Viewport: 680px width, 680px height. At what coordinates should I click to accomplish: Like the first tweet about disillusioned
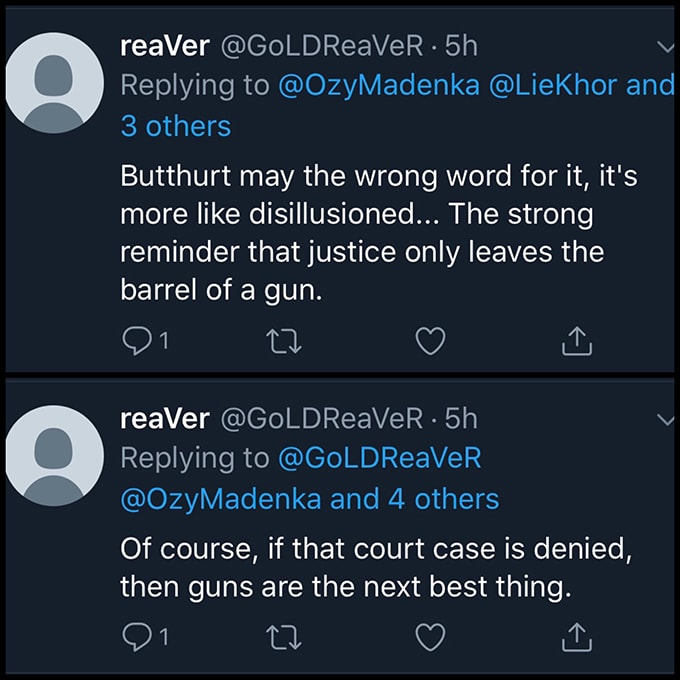tap(429, 342)
